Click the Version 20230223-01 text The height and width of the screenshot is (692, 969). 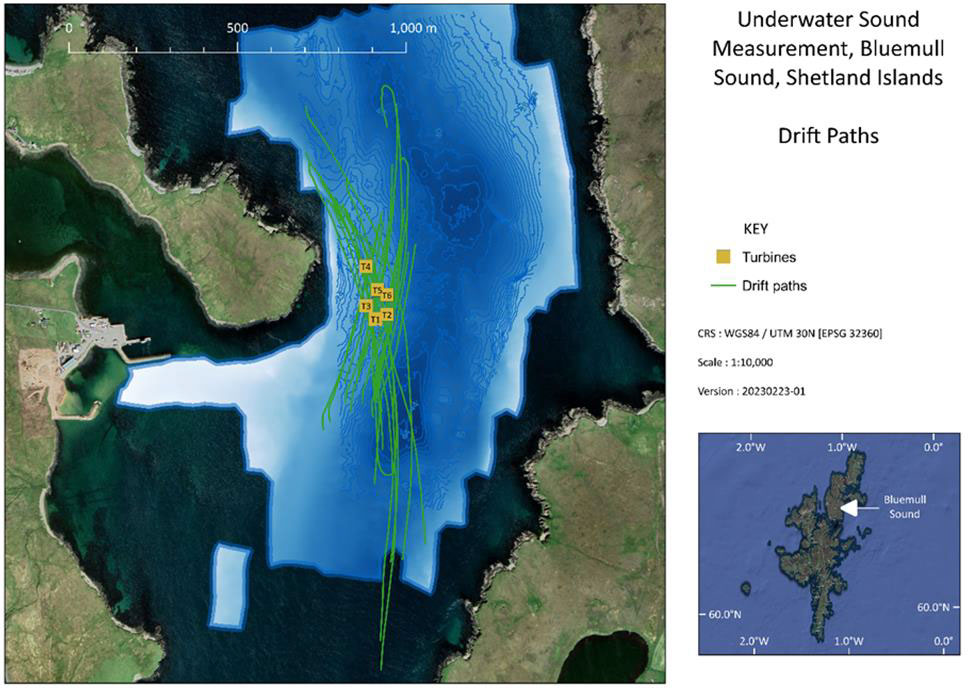(751, 391)
